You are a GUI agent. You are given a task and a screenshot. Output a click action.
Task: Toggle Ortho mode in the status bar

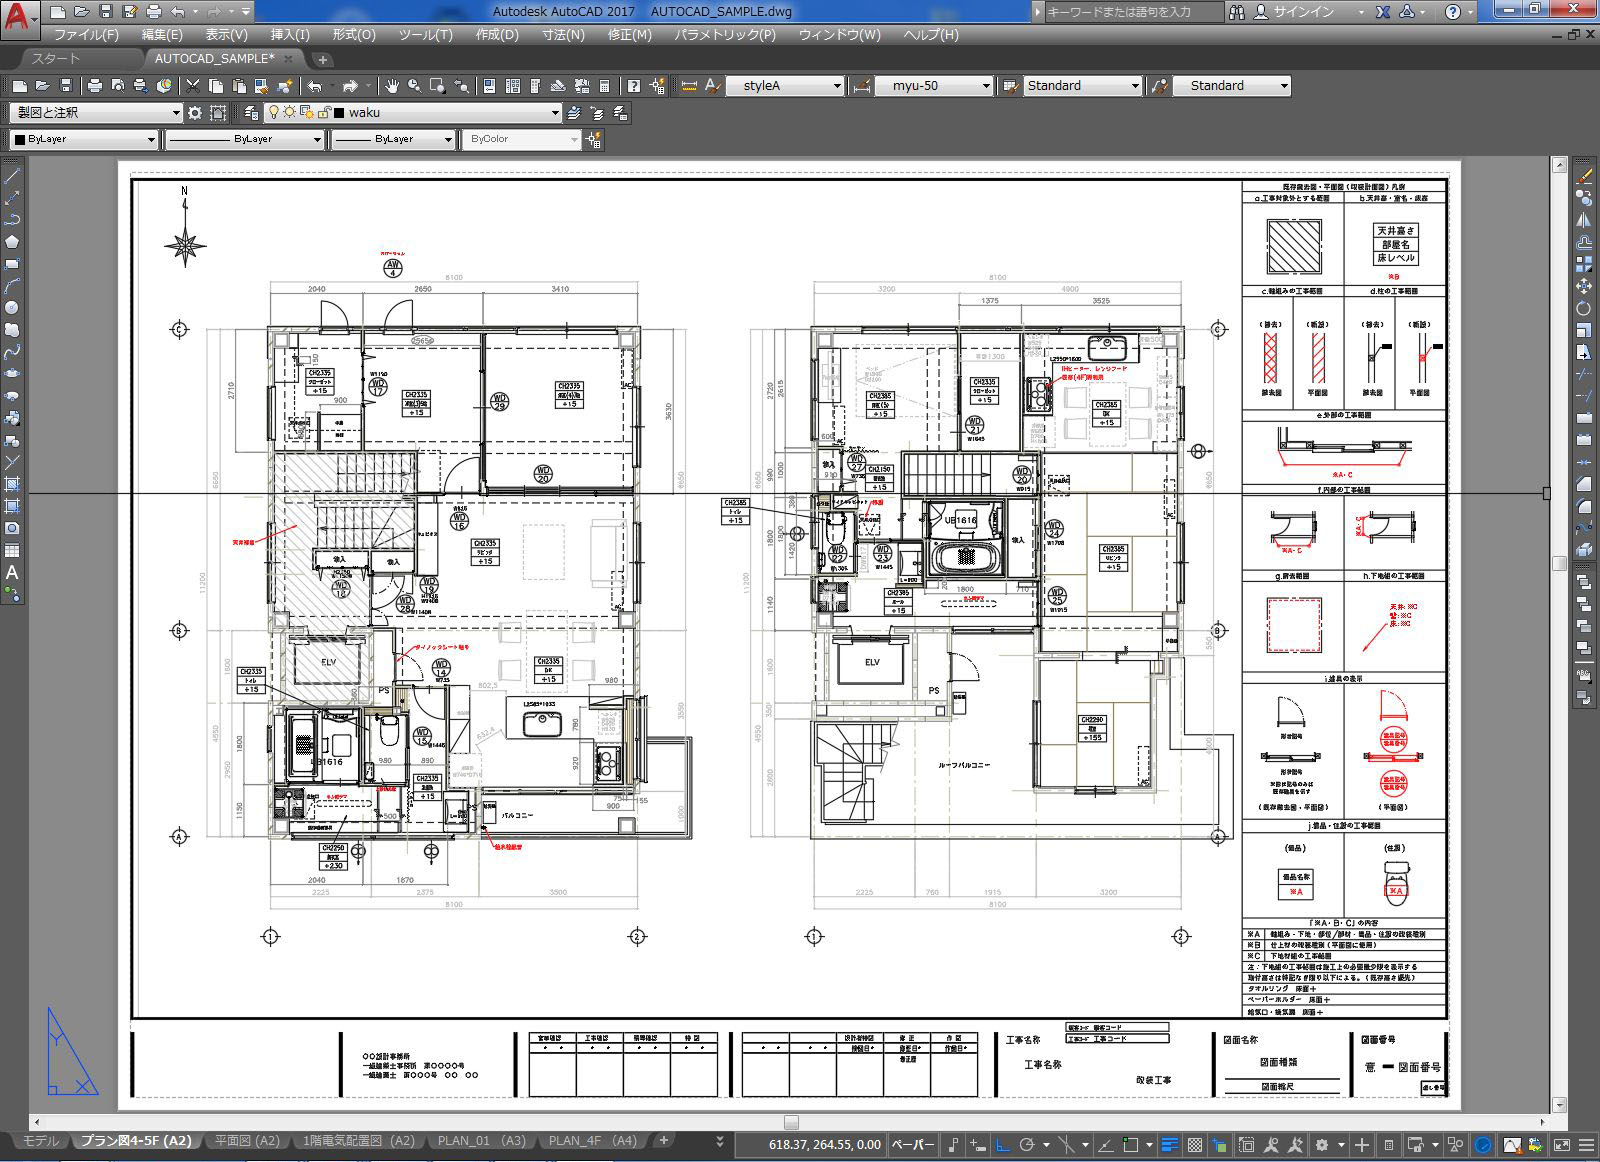1003,1145
